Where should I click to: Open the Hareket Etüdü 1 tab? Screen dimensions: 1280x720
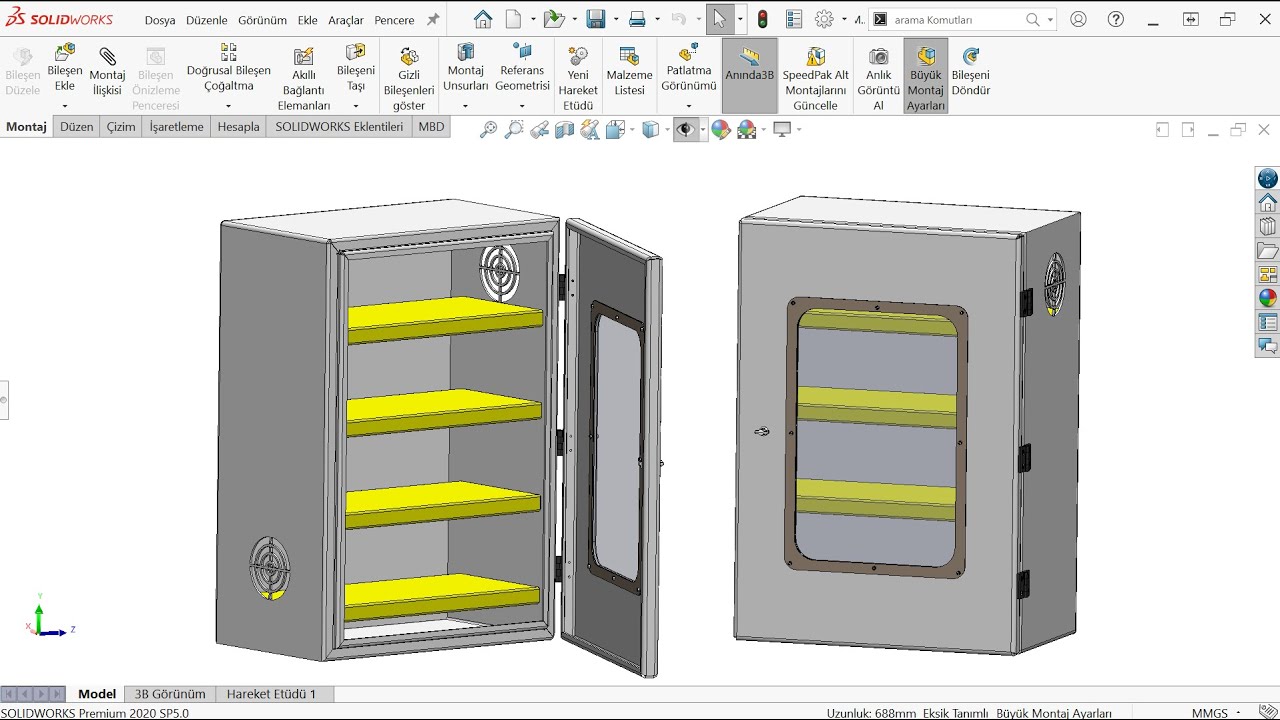tap(271, 693)
